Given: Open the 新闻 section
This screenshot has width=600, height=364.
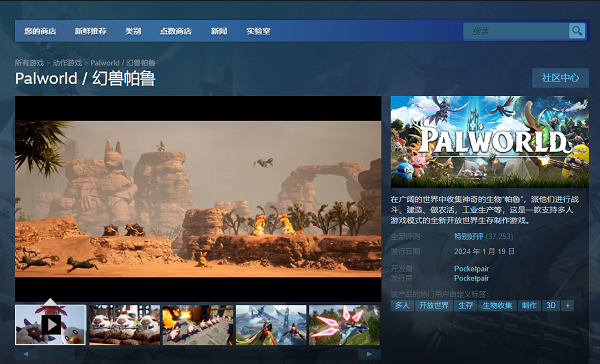Looking at the screenshot, I should pyautogui.click(x=219, y=31).
